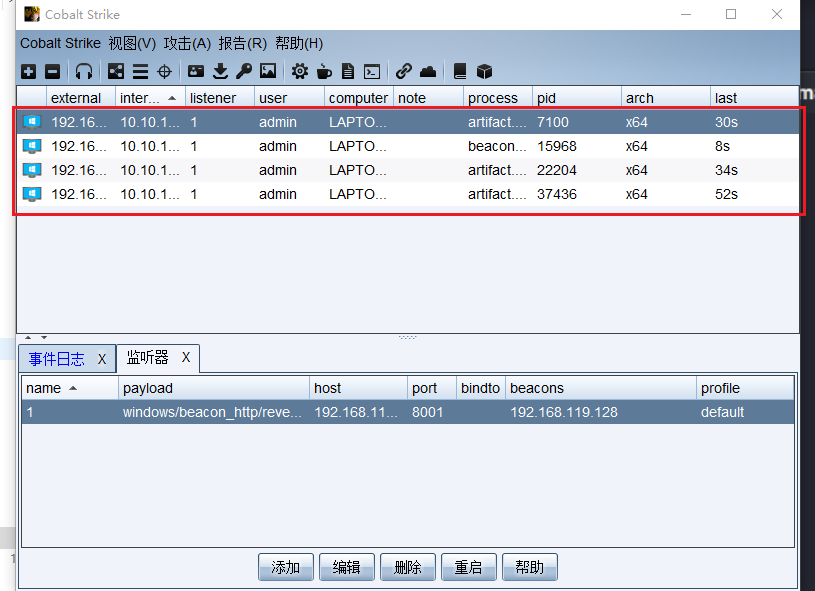Screen dimensions: 815x591
Task: Click the Windows host icon for pid 37436
Action: coord(32,194)
